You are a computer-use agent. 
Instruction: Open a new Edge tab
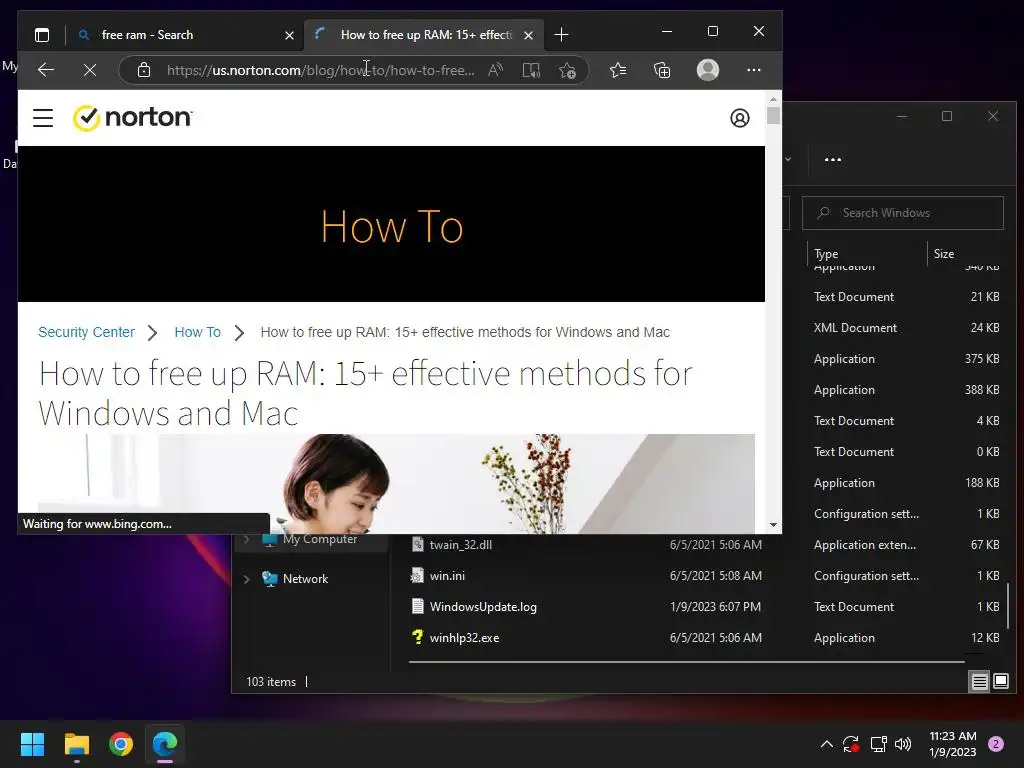[x=561, y=35]
